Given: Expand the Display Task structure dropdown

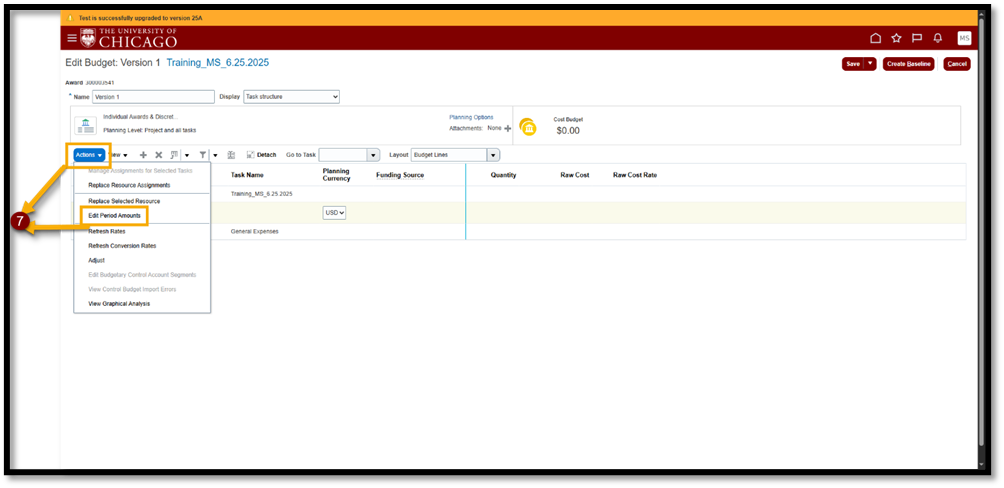Looking at the screenshot, I should (x=292, y=97).
